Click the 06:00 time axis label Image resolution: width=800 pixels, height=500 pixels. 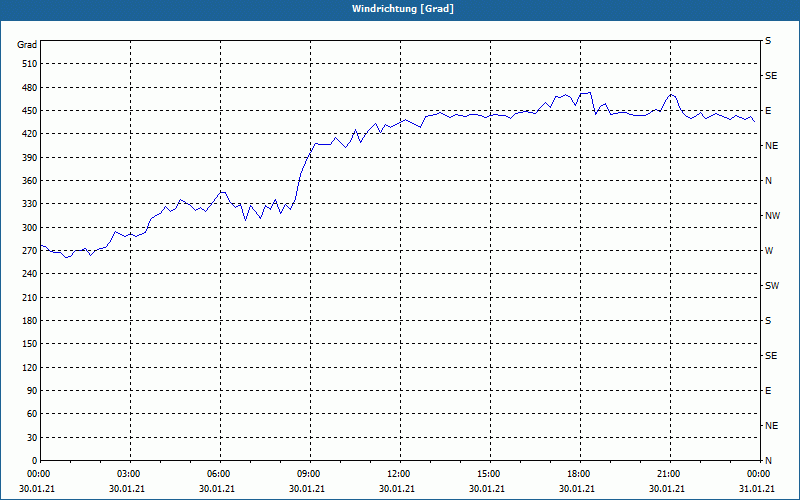click(x=218, y=474)
